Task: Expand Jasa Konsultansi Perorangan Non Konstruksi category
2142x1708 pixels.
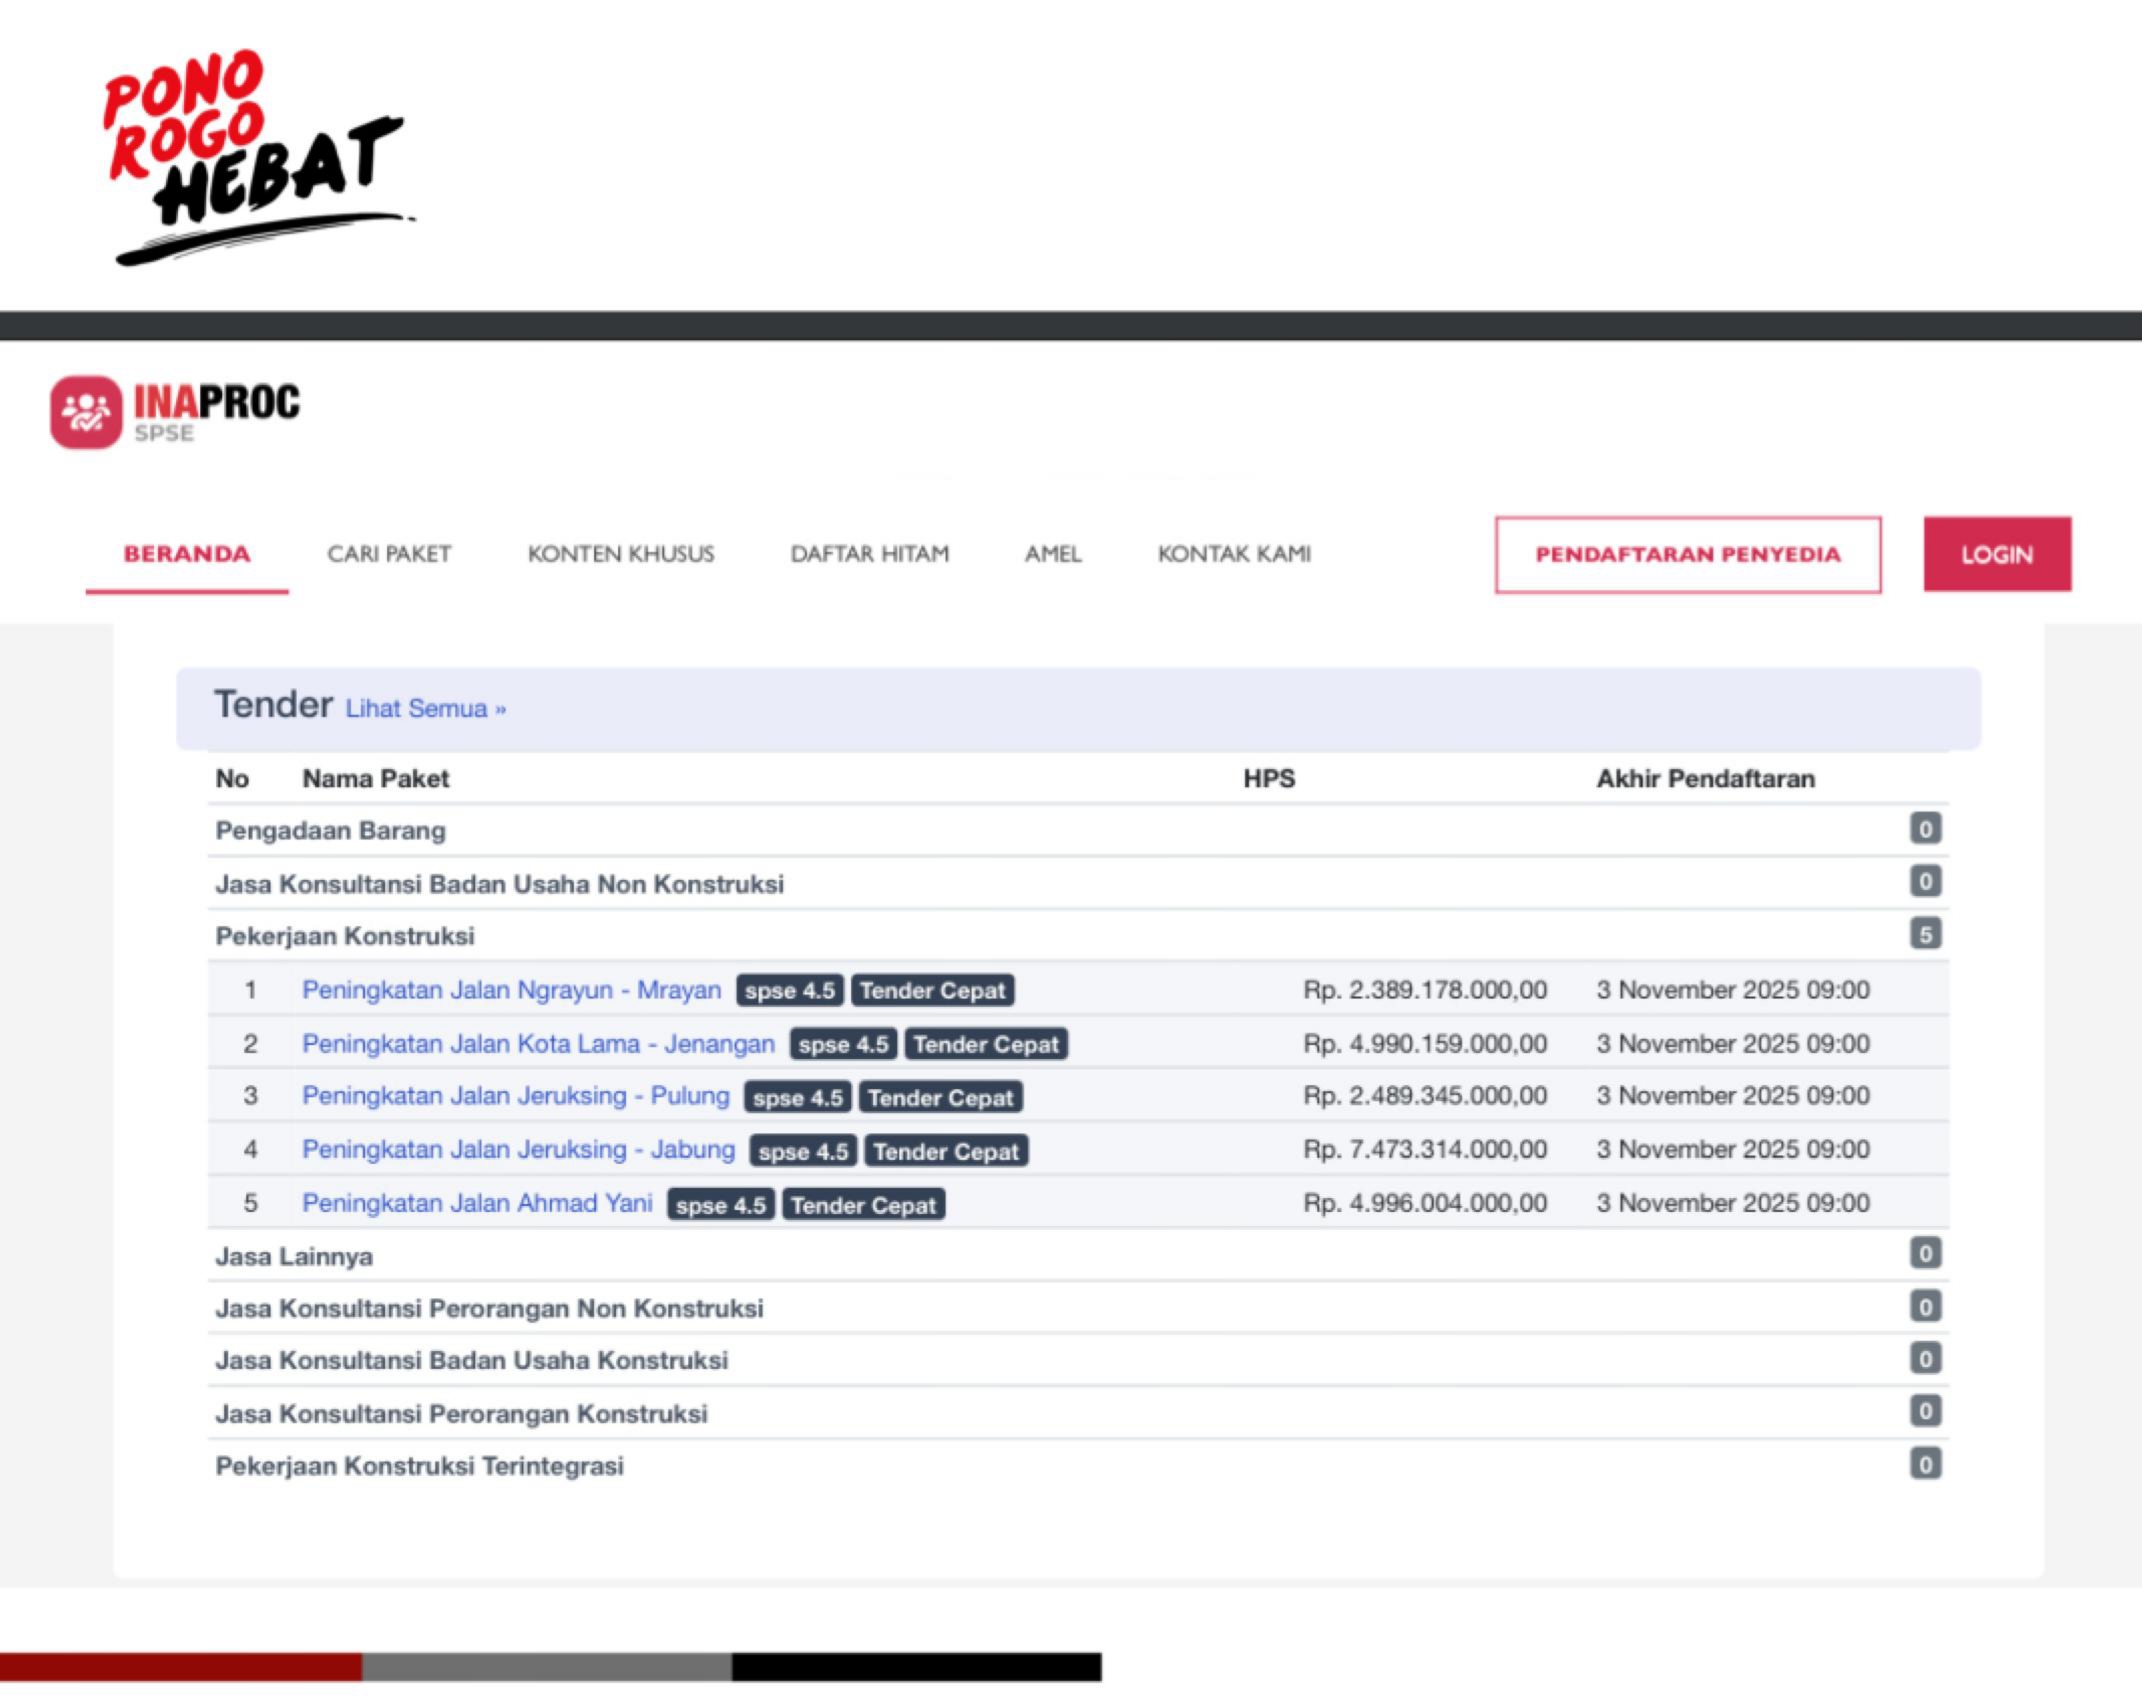Action: pos(489,1308)
